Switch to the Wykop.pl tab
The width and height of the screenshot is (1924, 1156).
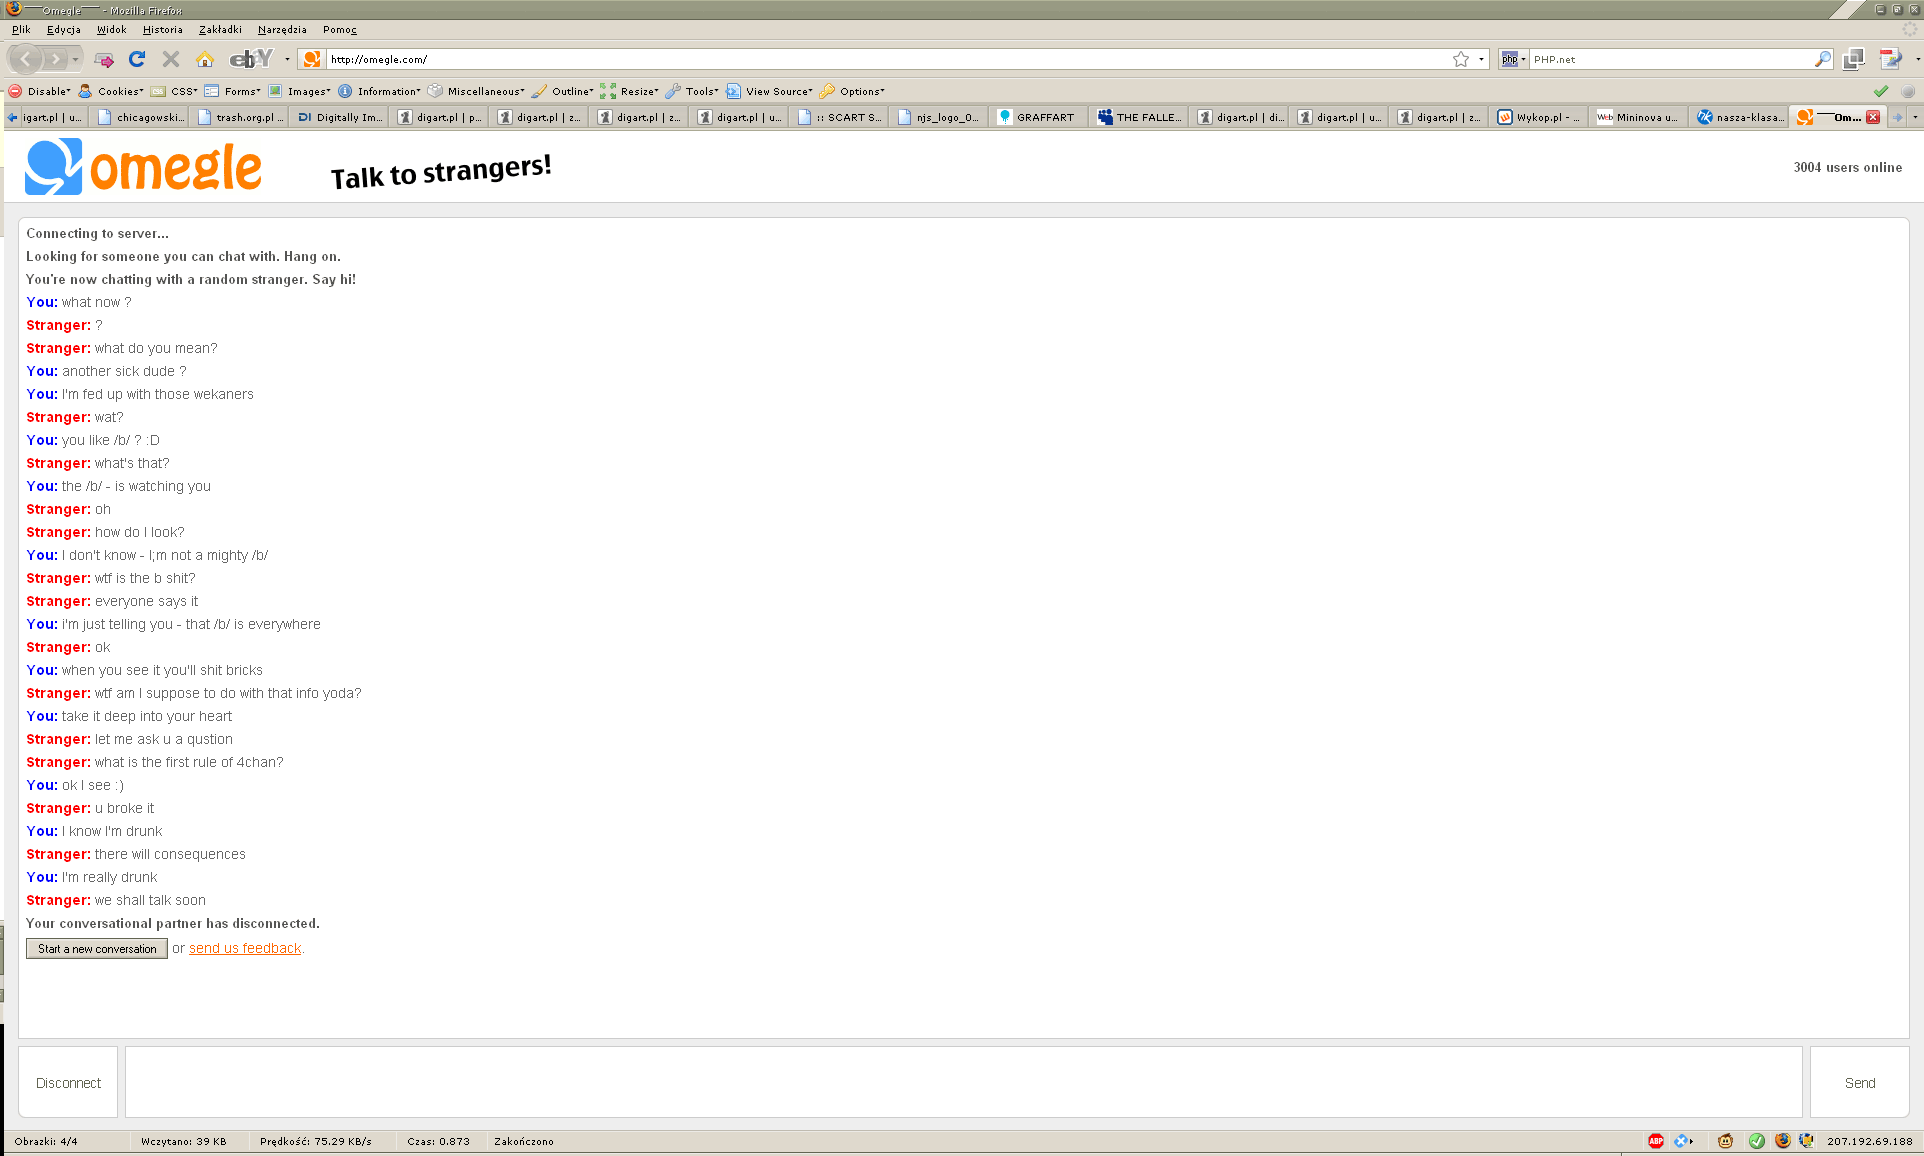(1541, 117)
